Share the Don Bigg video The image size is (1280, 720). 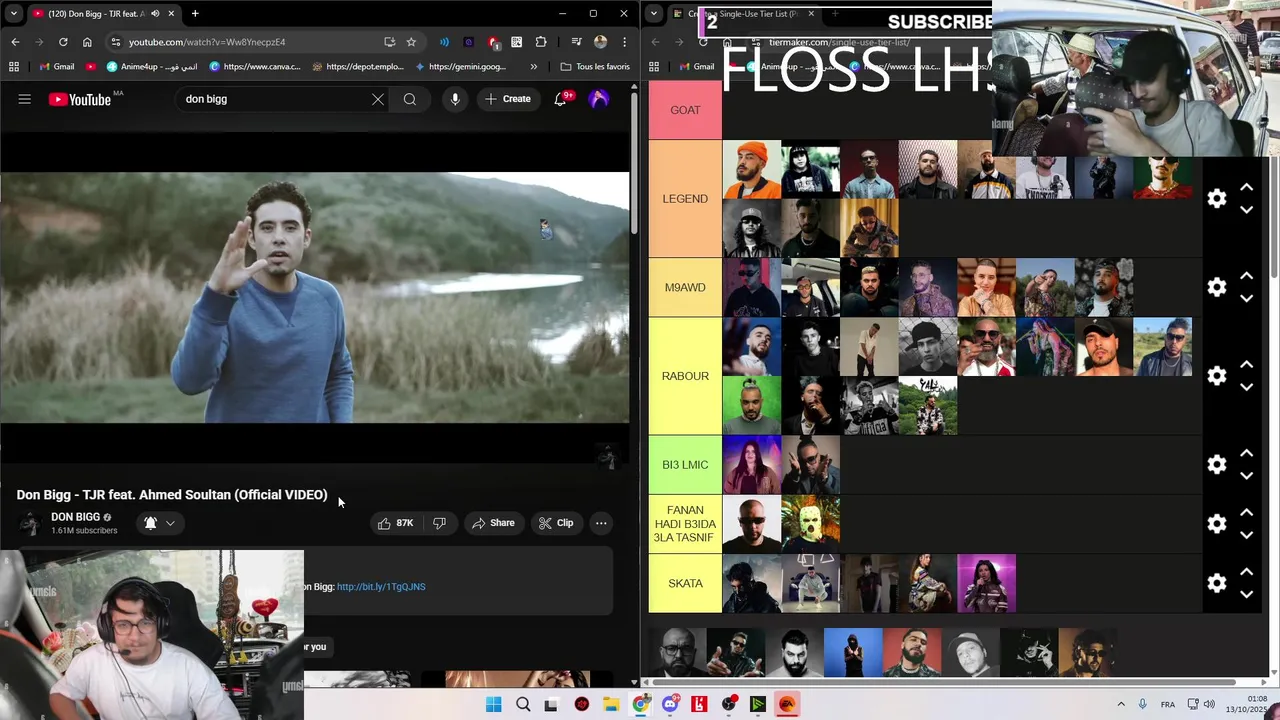(x=493, y=523)
